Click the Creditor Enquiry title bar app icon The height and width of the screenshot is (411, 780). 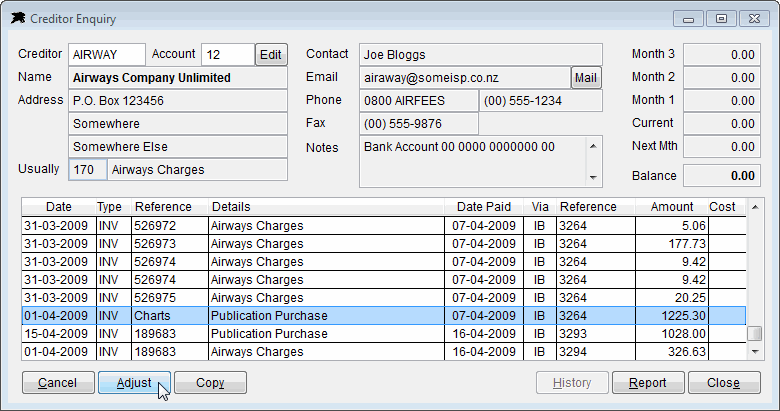point(18,18)
